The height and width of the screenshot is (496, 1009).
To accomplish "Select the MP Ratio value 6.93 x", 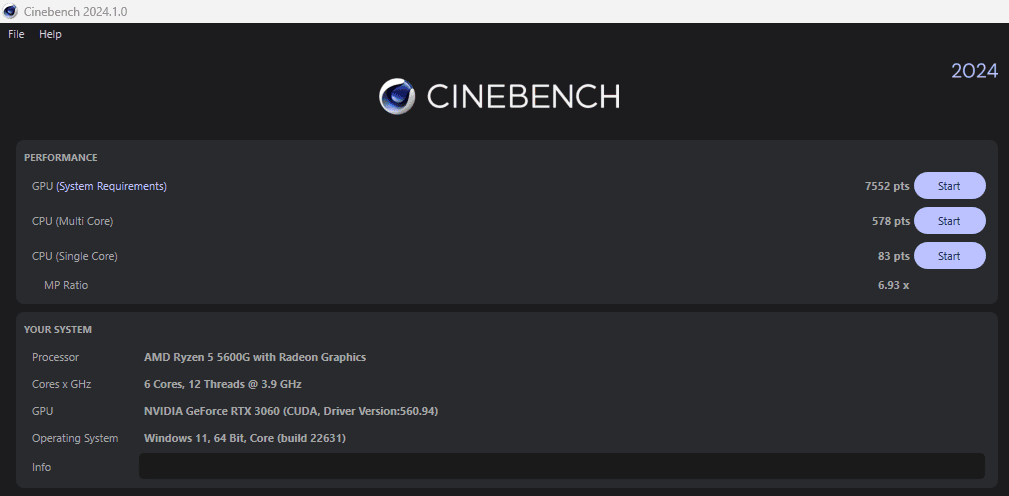I will (x=893, y=284).
